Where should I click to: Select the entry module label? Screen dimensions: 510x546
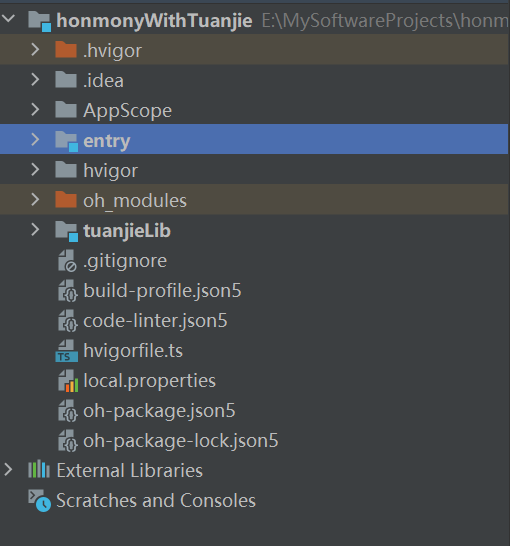[x=107, y=141]
